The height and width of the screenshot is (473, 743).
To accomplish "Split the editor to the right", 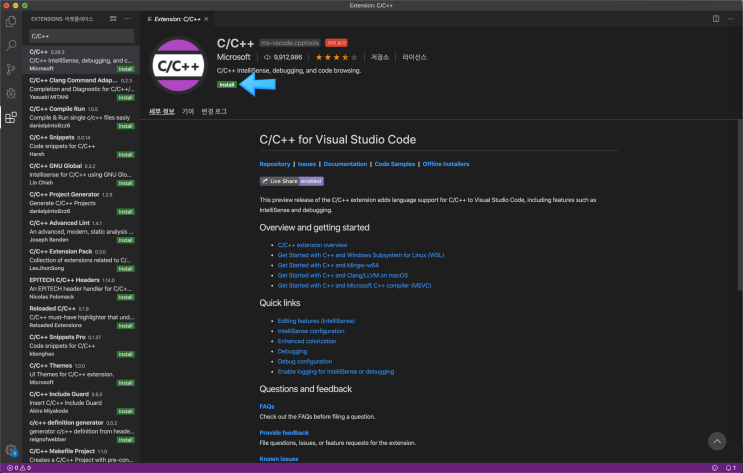I will [x=716, y=19].
